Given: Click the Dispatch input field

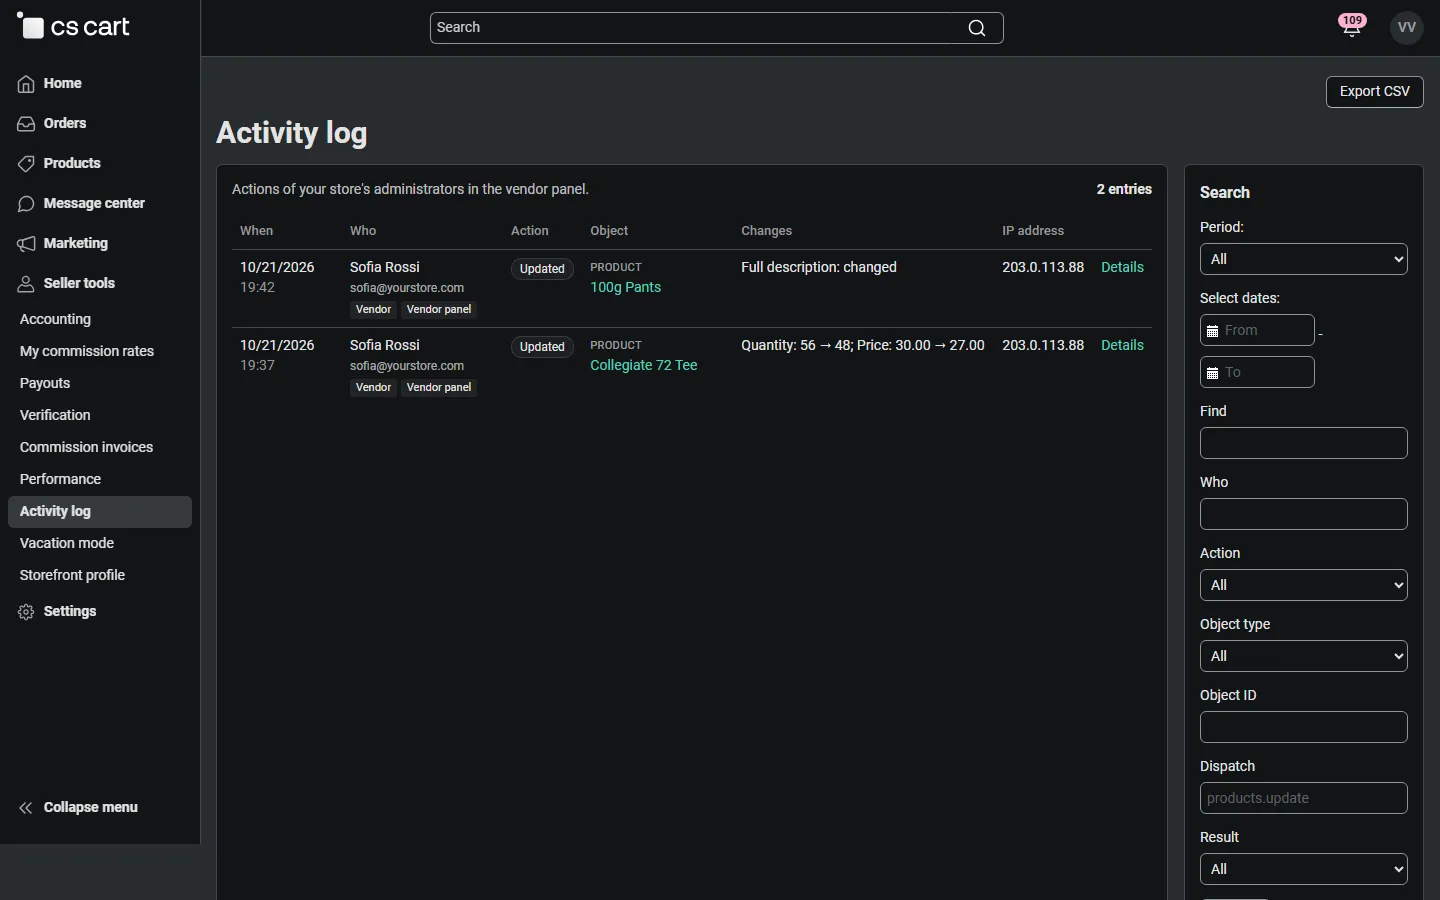Looking at the screenshot, I should [x=1304, y=798].
